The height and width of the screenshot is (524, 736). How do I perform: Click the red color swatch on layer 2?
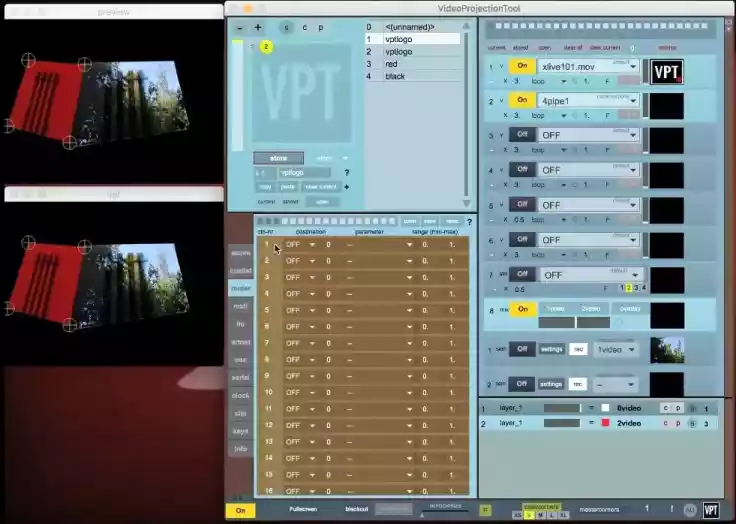pyautogui.click(x=606, y=424)
